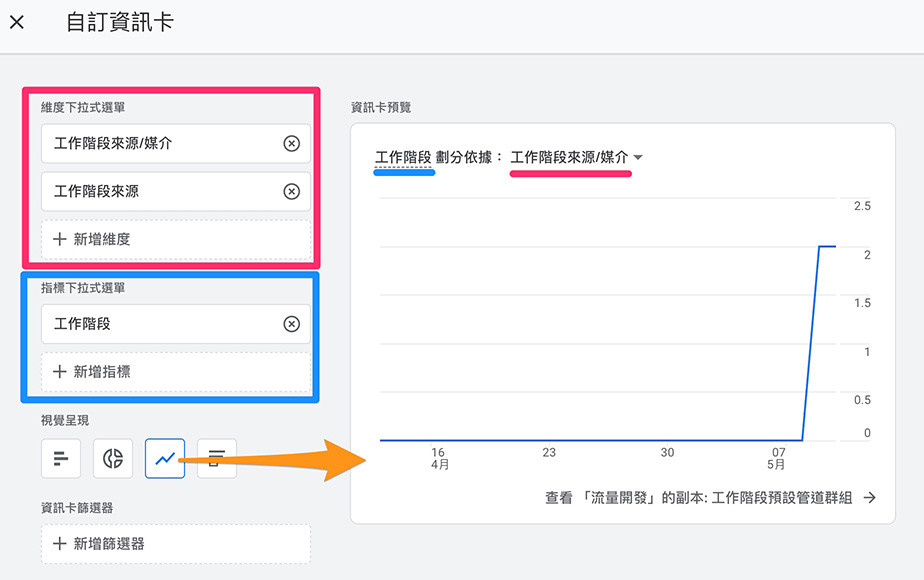Close the 自訂資訊卡 panel with X
This screenshot has height=580, width=924.
[17, 22]
